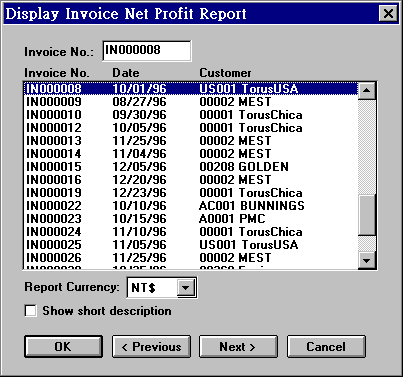
Task: Select invoice IN000010 row
Action: click(191, 115)
